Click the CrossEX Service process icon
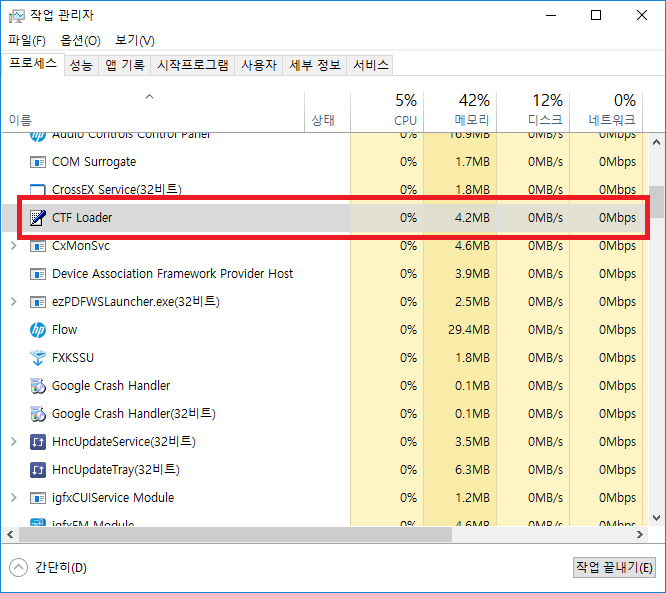The height and width of the screenshot is (593, 666). coord(38,190)
